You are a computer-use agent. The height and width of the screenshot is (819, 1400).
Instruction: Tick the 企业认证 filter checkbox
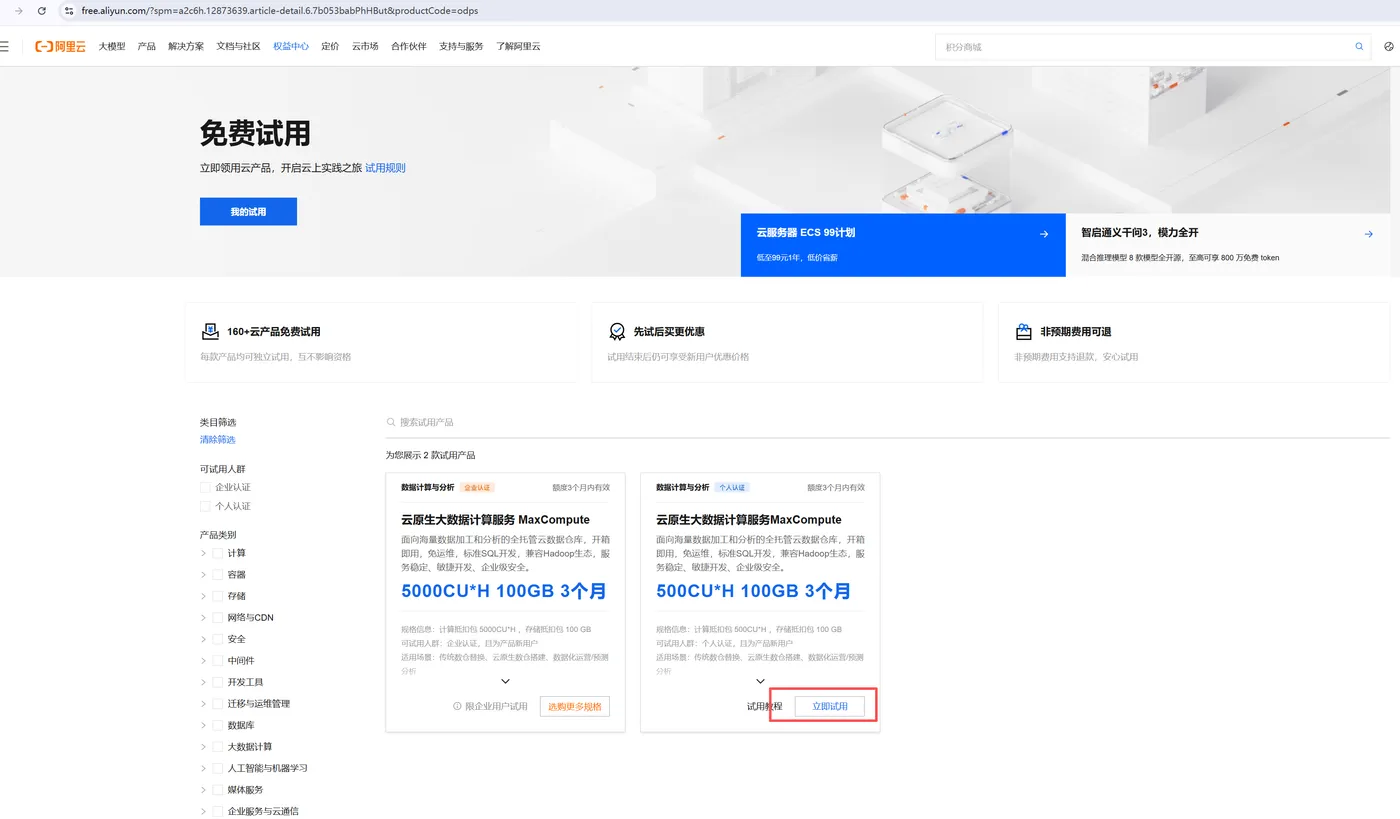coord(205,487)
